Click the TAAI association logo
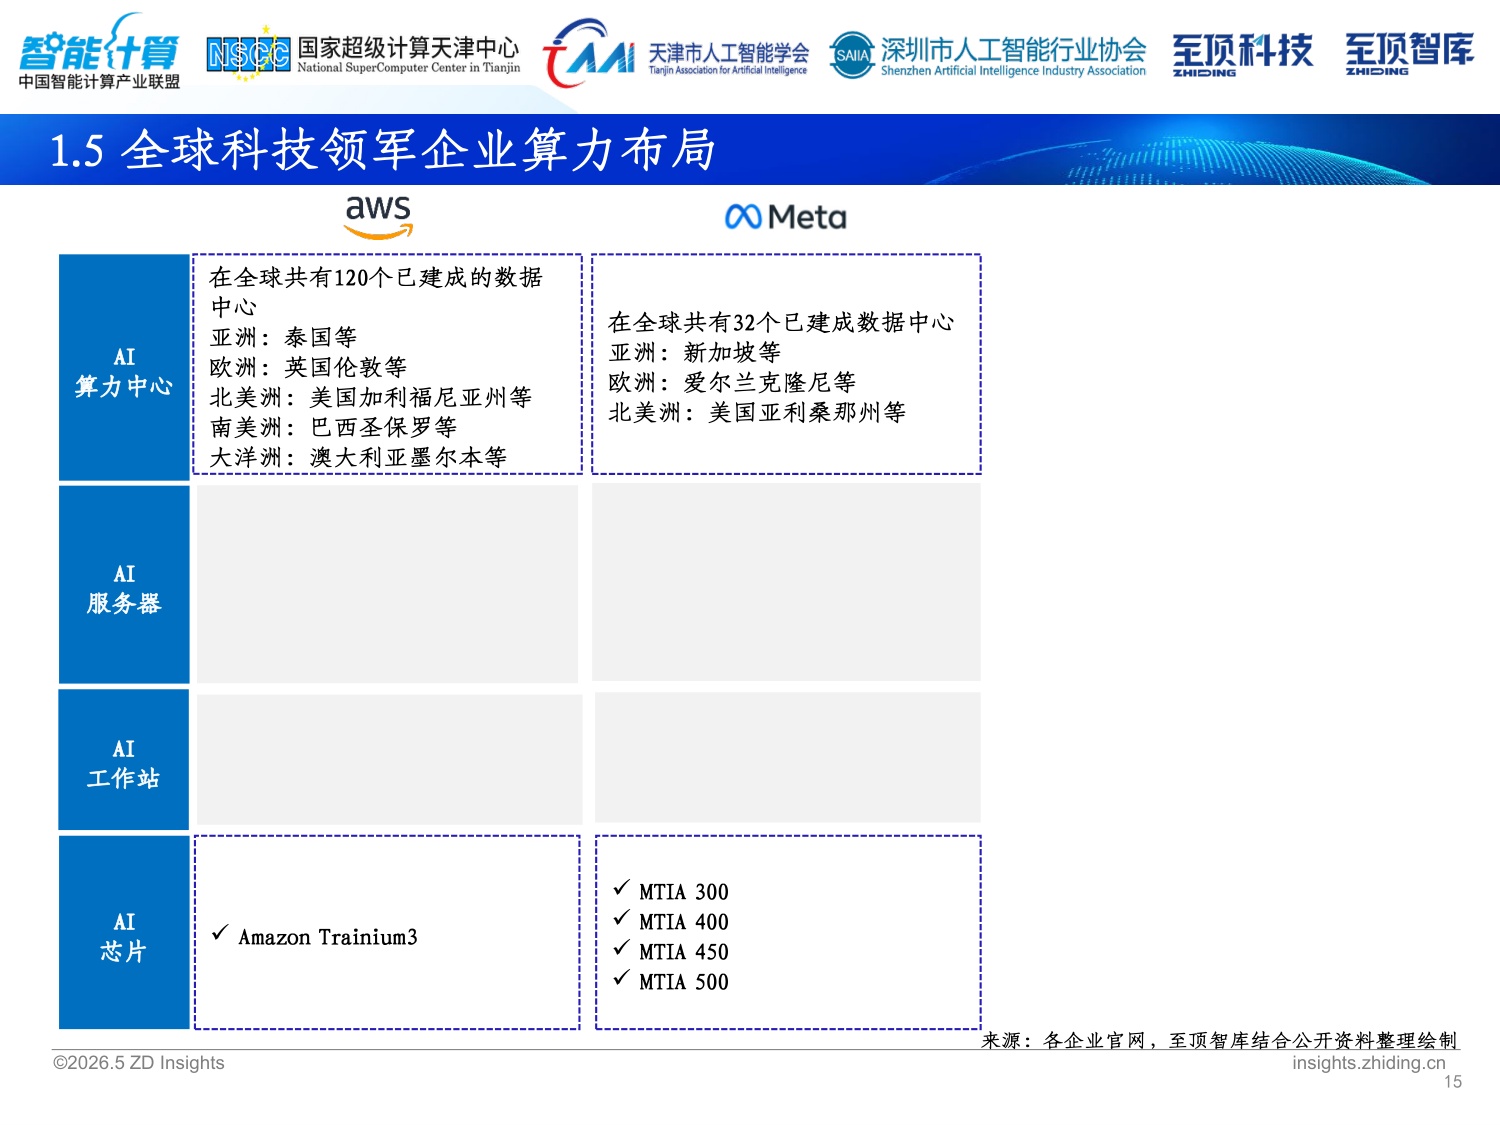This screenshot has width=1500, height=1125. pos(589,53)
